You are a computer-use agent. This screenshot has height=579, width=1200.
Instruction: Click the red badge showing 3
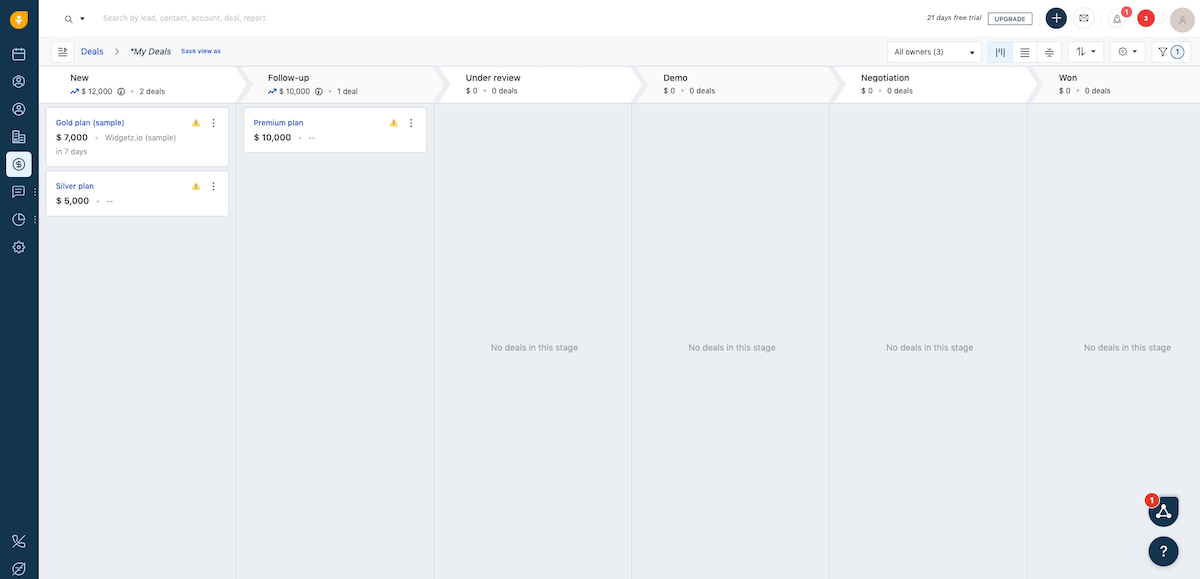(1146, 18)
